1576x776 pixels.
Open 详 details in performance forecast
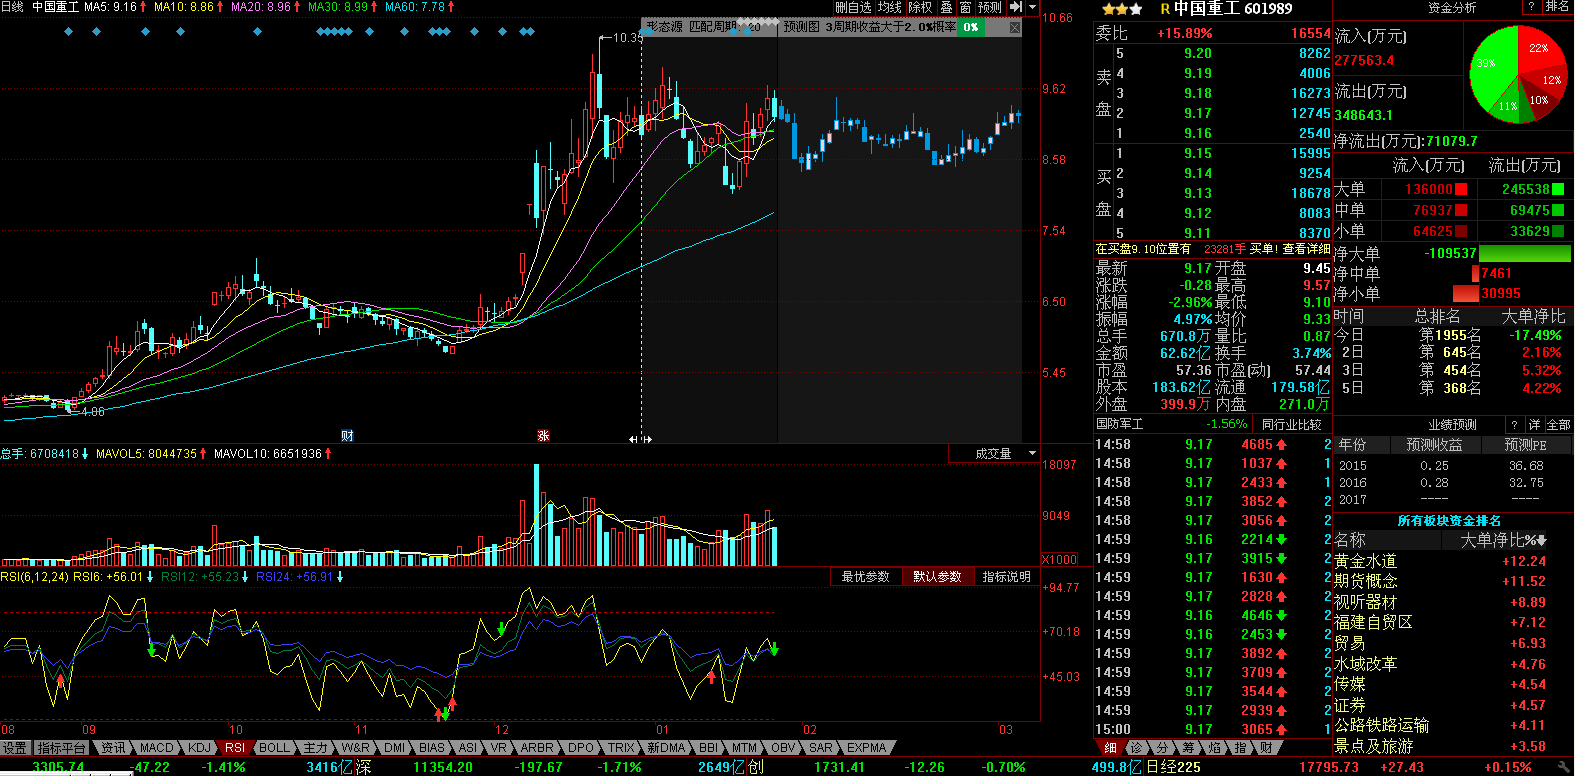coord(1534,425)
